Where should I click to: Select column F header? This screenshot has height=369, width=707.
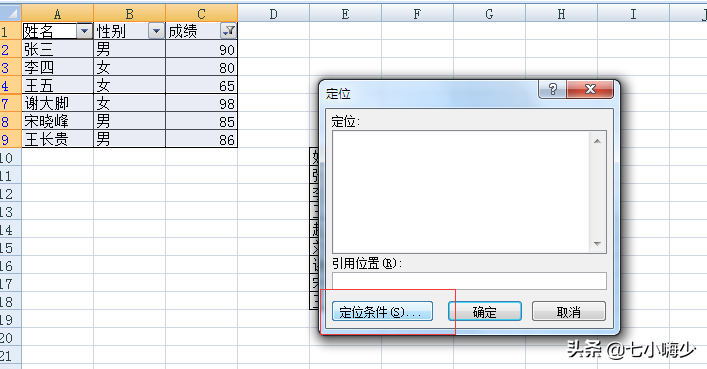(418, 14)
